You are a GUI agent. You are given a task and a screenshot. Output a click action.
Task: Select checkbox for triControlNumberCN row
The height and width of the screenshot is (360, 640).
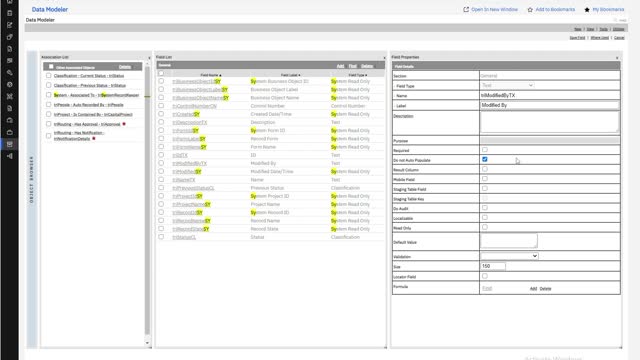[161, 105]
